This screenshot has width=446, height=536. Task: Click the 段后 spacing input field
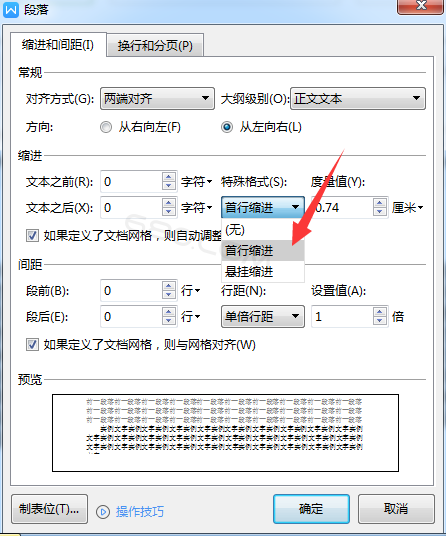tap(131, 317)
